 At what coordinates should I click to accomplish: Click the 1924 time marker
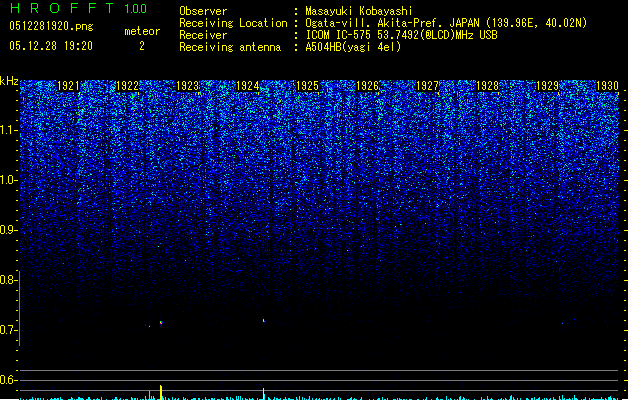click(x=248, y=86)
